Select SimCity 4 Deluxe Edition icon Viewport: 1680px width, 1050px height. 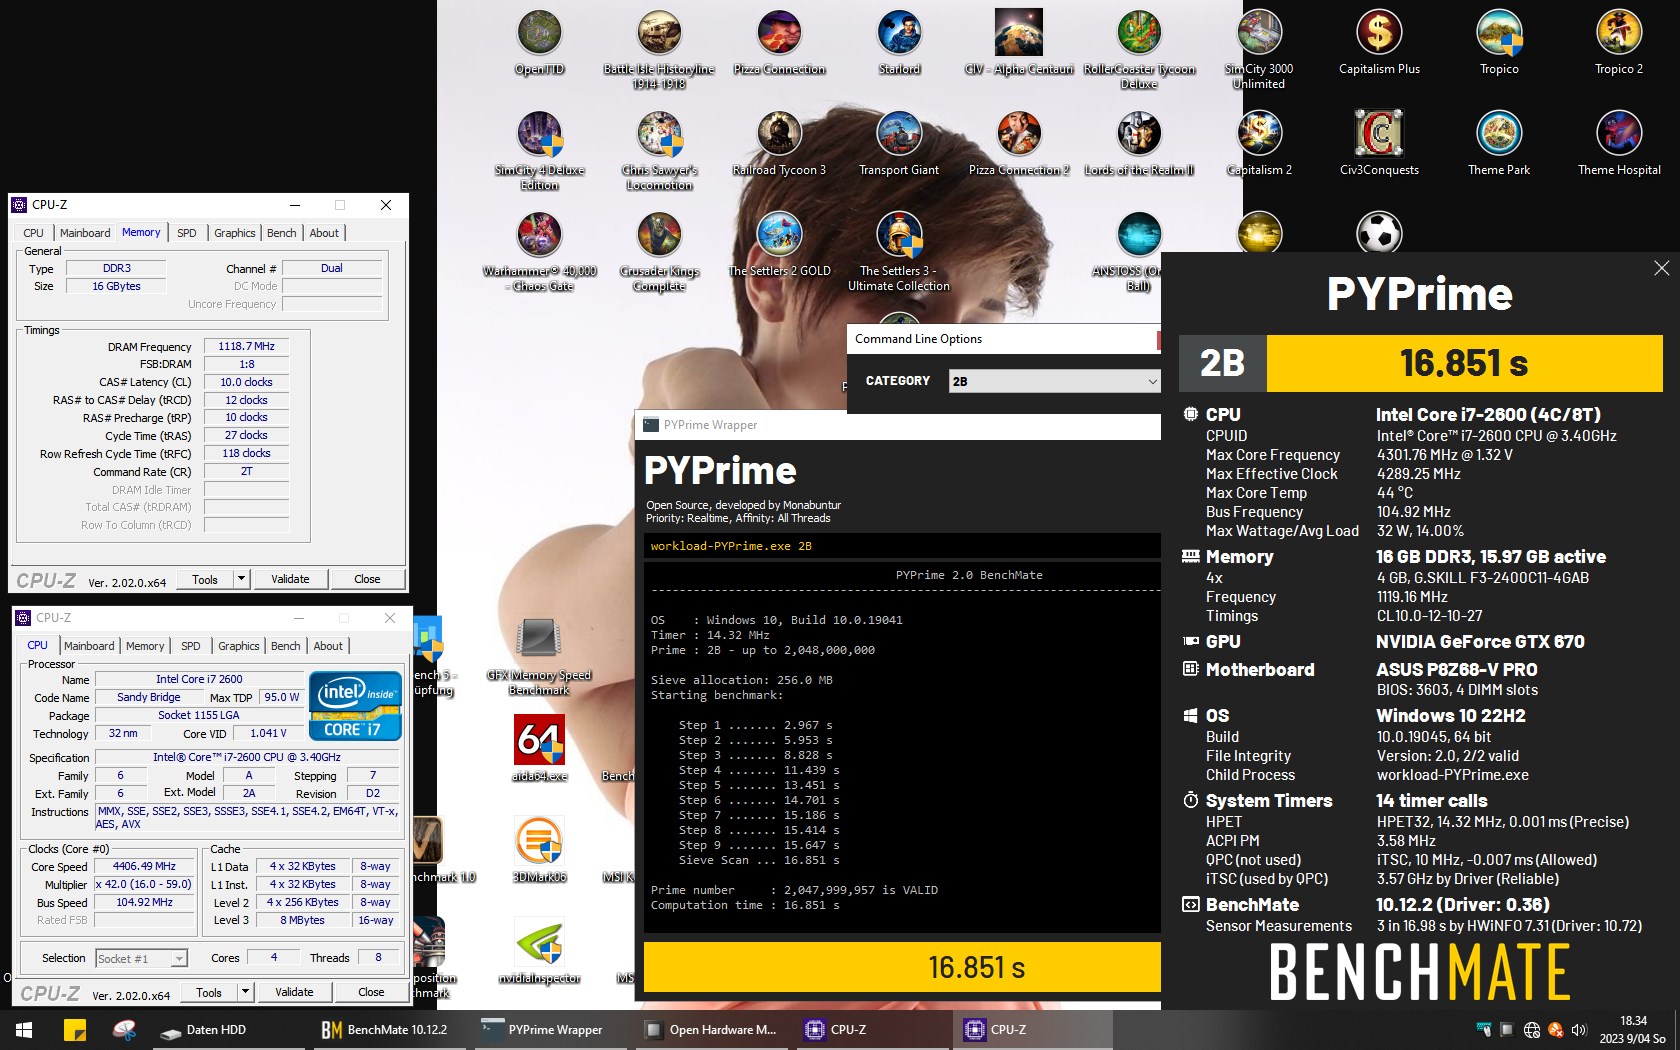539,151
